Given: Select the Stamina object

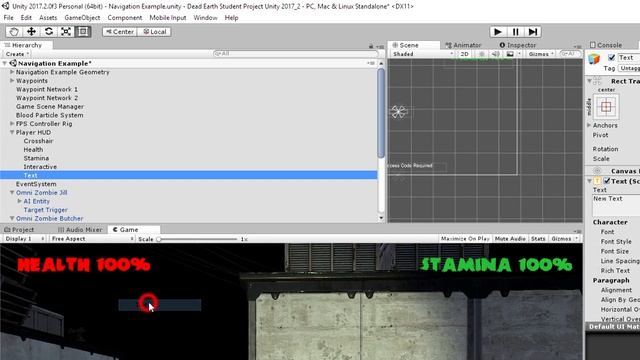Looking at the screenshot, I should point(36,158).
